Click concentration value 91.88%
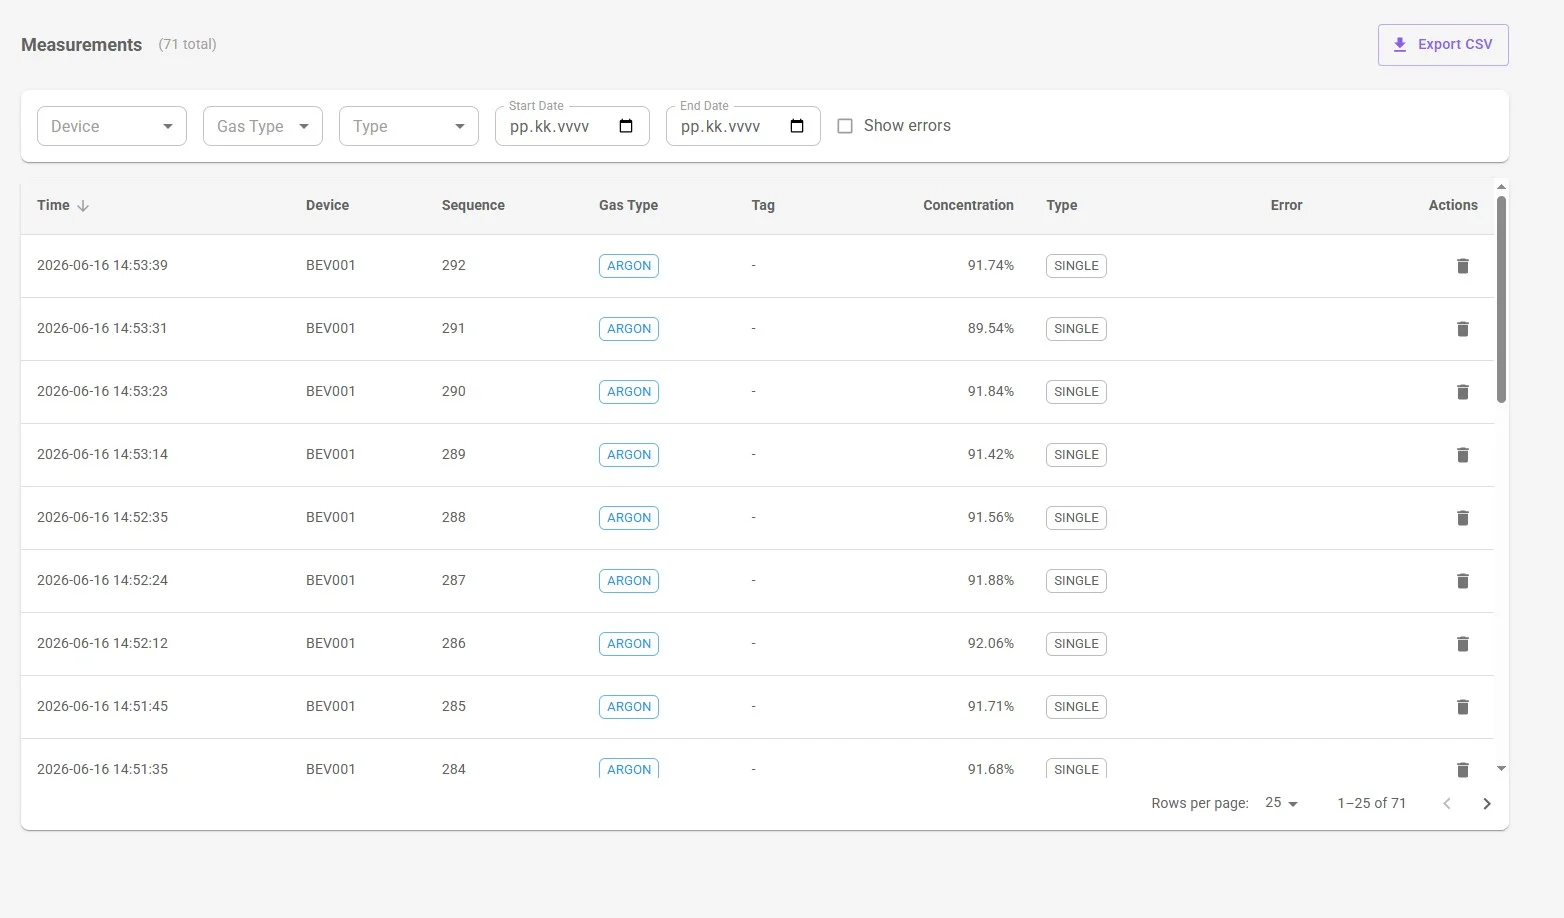The width and height of the screenshot is (1564, 918). pyautogui.click(x=990, y=580)
